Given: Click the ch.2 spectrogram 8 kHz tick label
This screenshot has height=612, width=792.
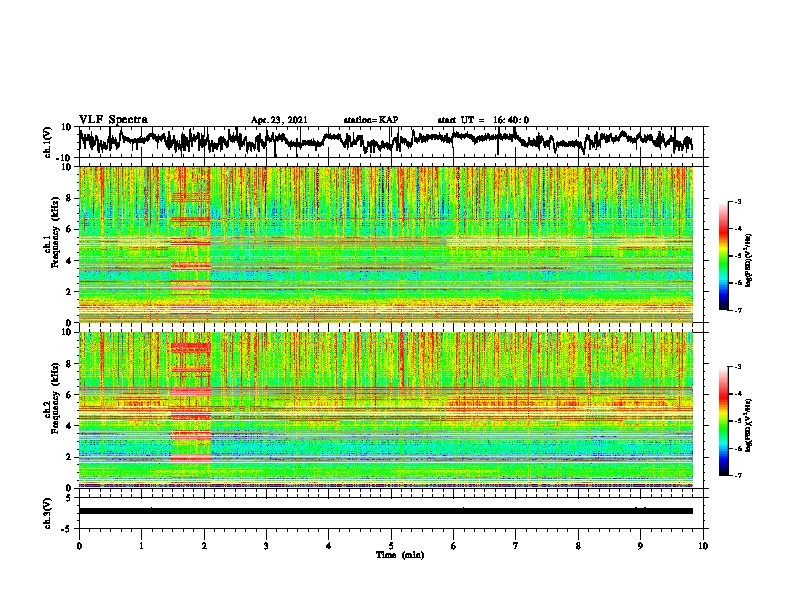Looking at the screenshot, I should pyautogui.click(x=70, y=364).
